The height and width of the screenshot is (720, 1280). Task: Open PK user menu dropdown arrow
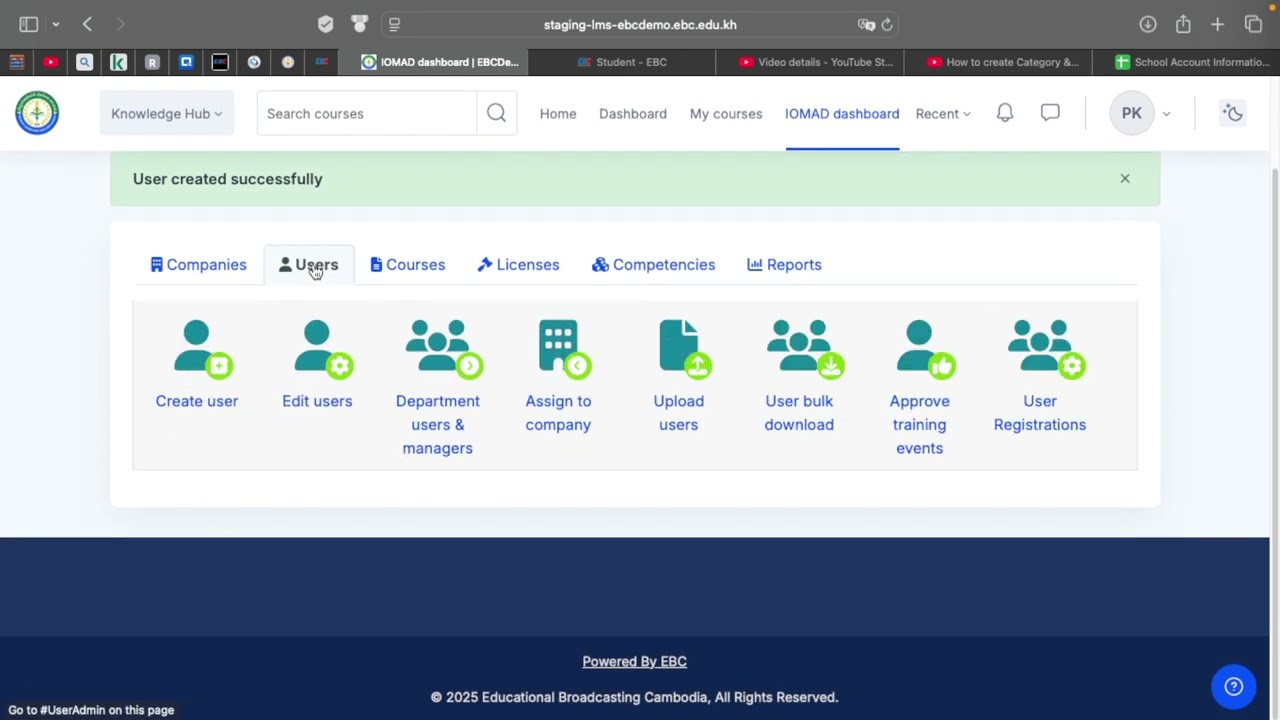pyautogui.click(x=1166, y=114)
